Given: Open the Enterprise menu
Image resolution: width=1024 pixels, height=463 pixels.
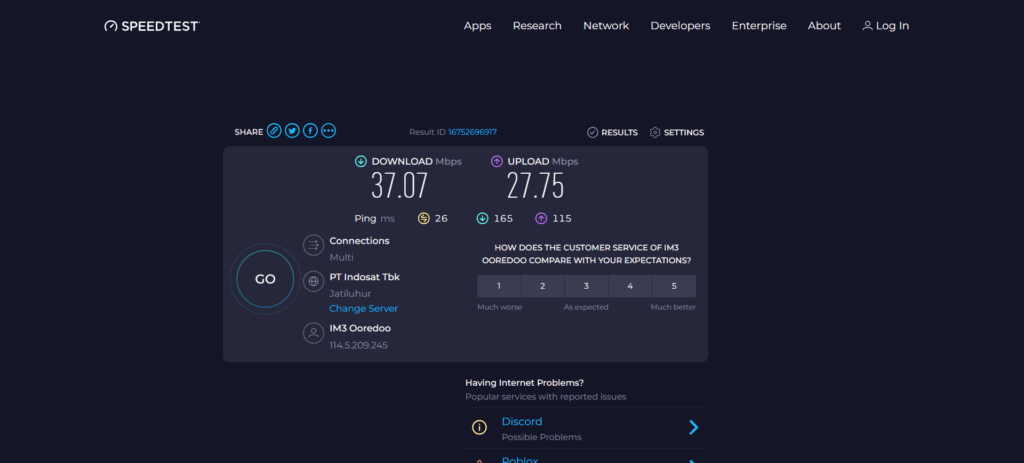Looking at the screenshot, I should (759, 26).
